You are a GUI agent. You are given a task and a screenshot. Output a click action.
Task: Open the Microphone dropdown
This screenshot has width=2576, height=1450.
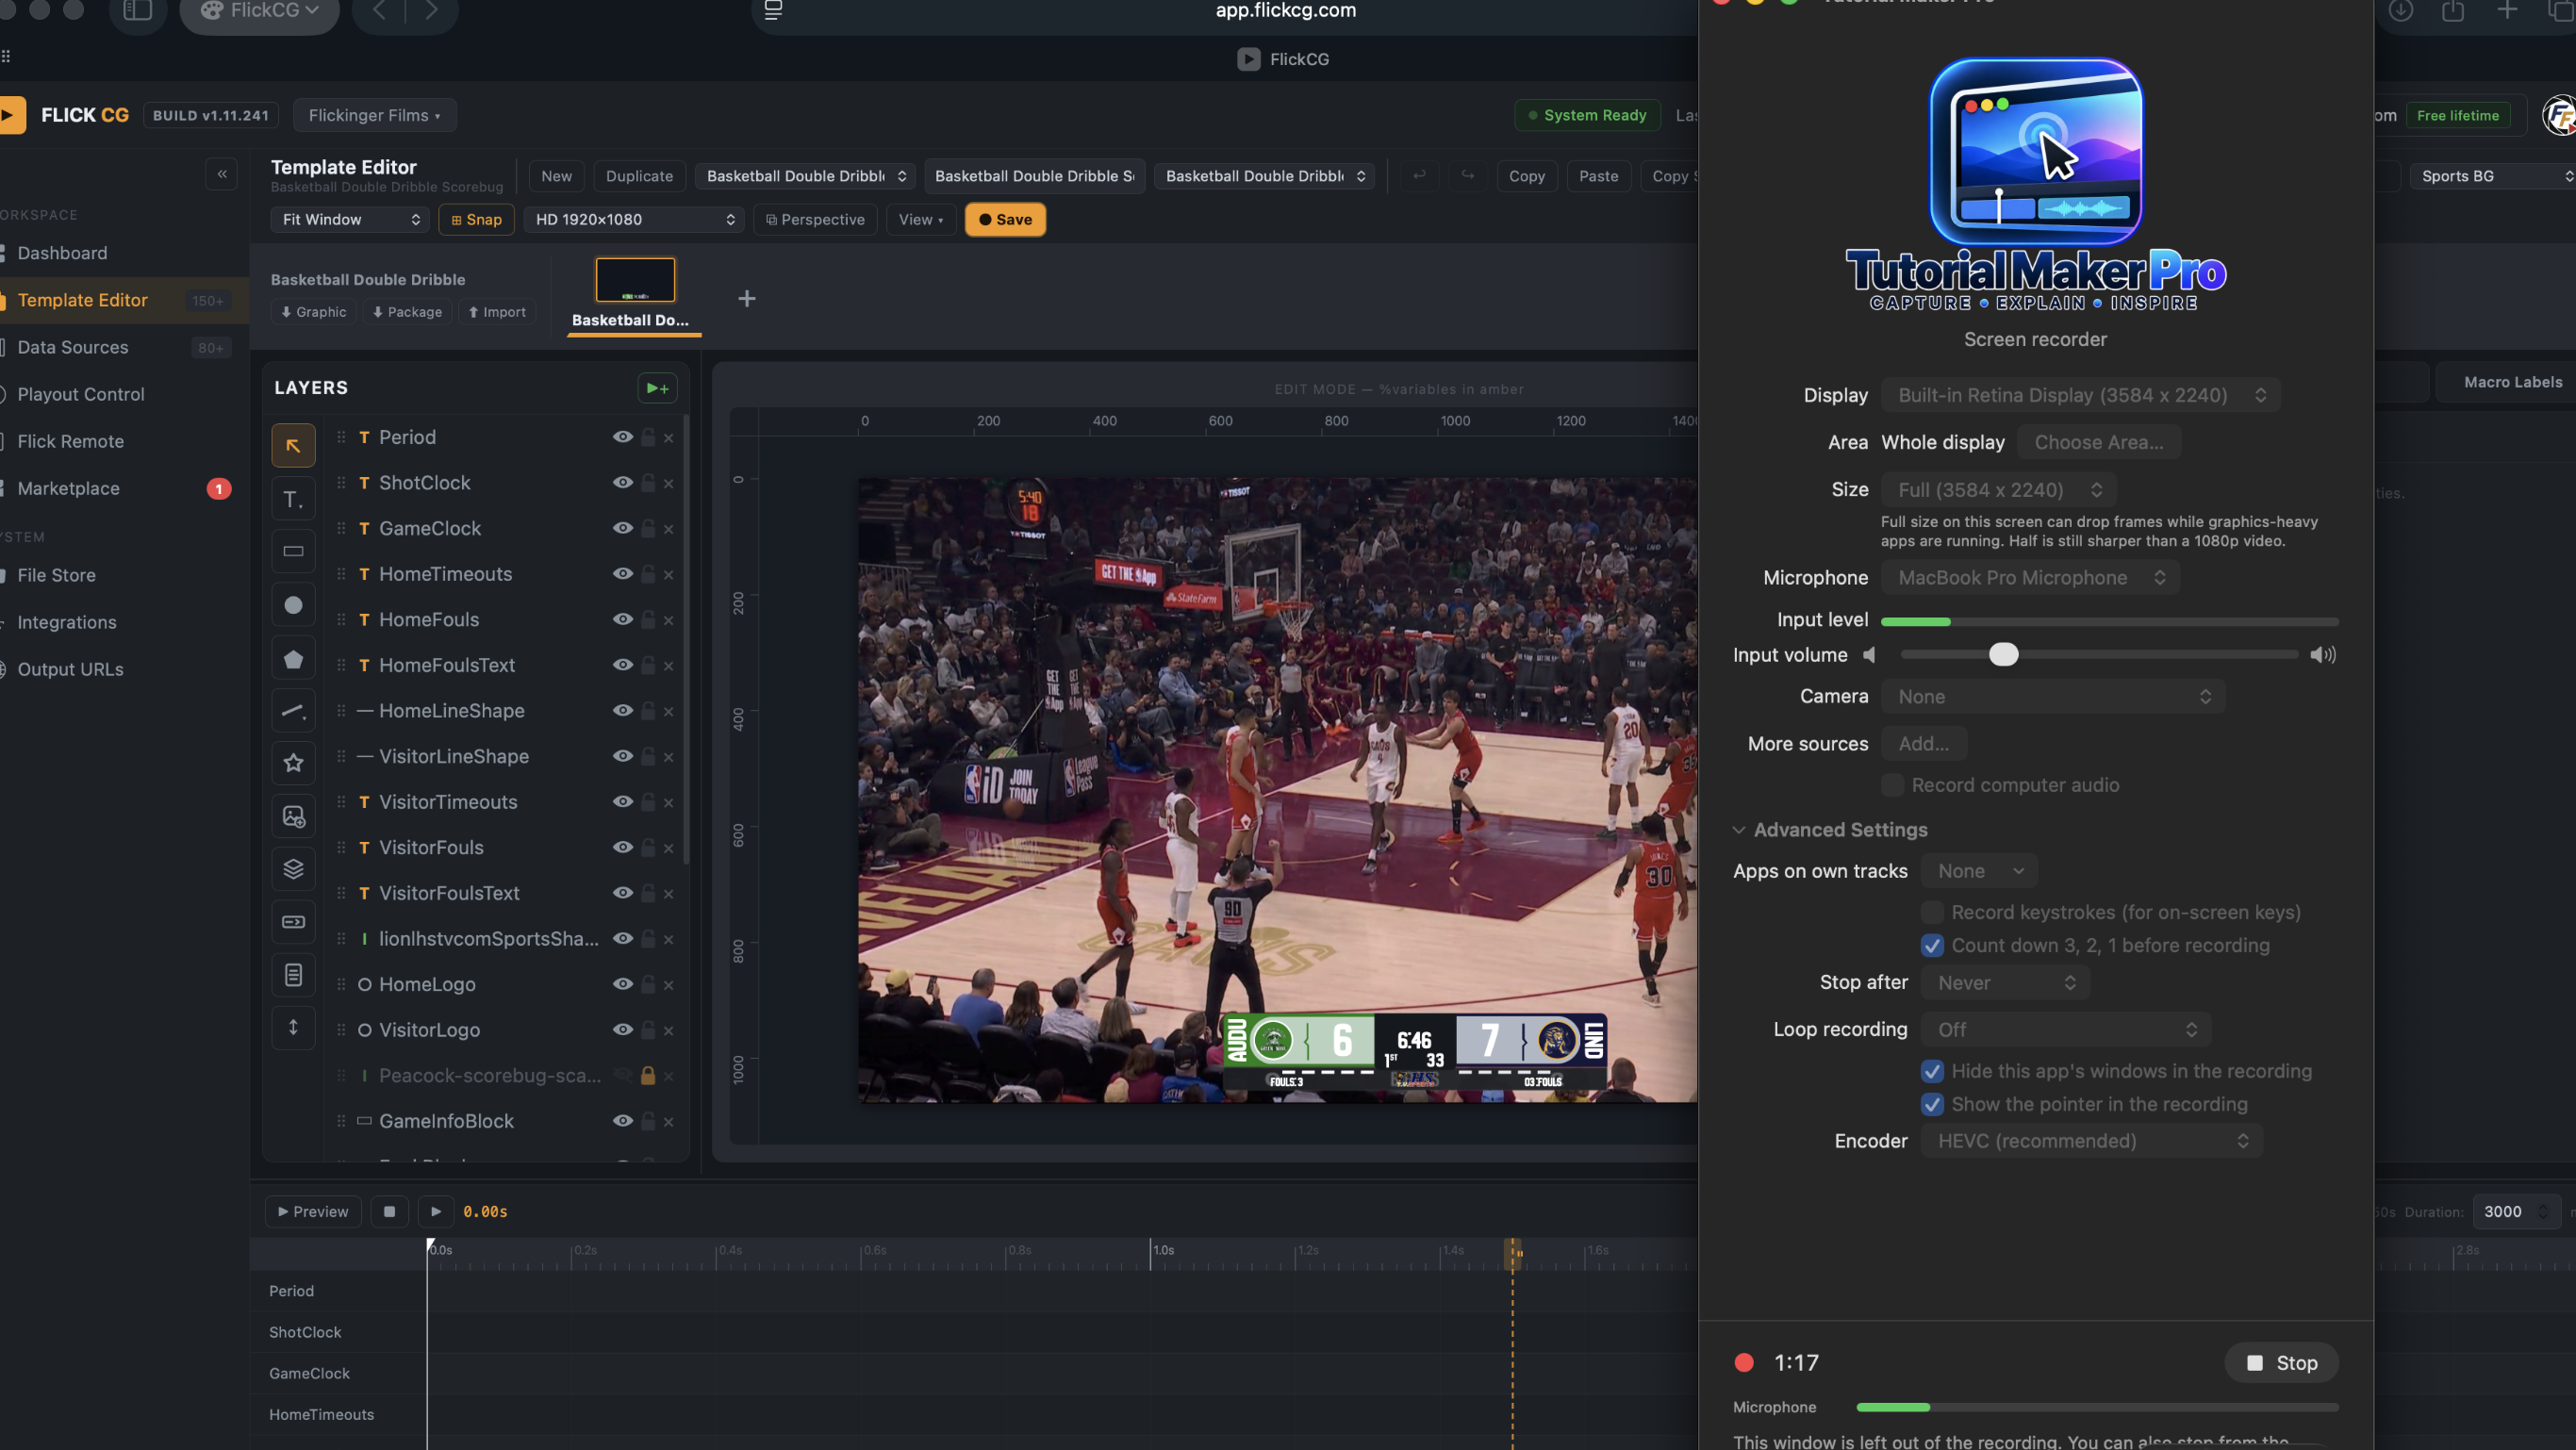click(x=2030, y=577)
